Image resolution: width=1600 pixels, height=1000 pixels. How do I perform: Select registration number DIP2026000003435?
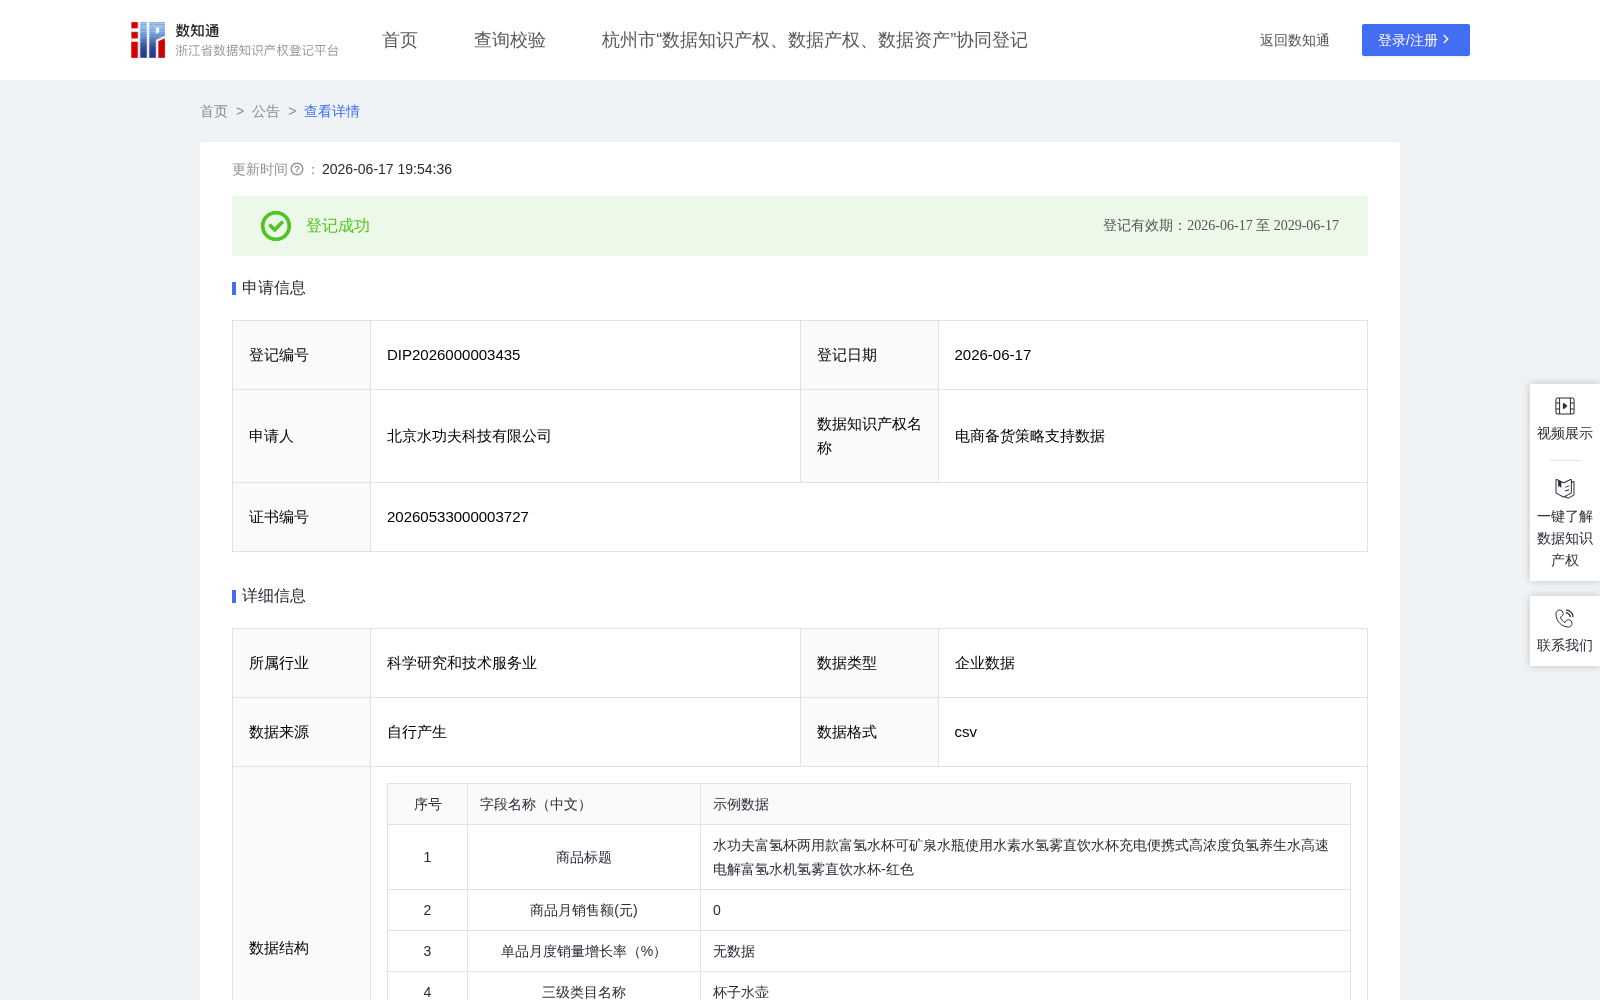click(x=454, y=355)
